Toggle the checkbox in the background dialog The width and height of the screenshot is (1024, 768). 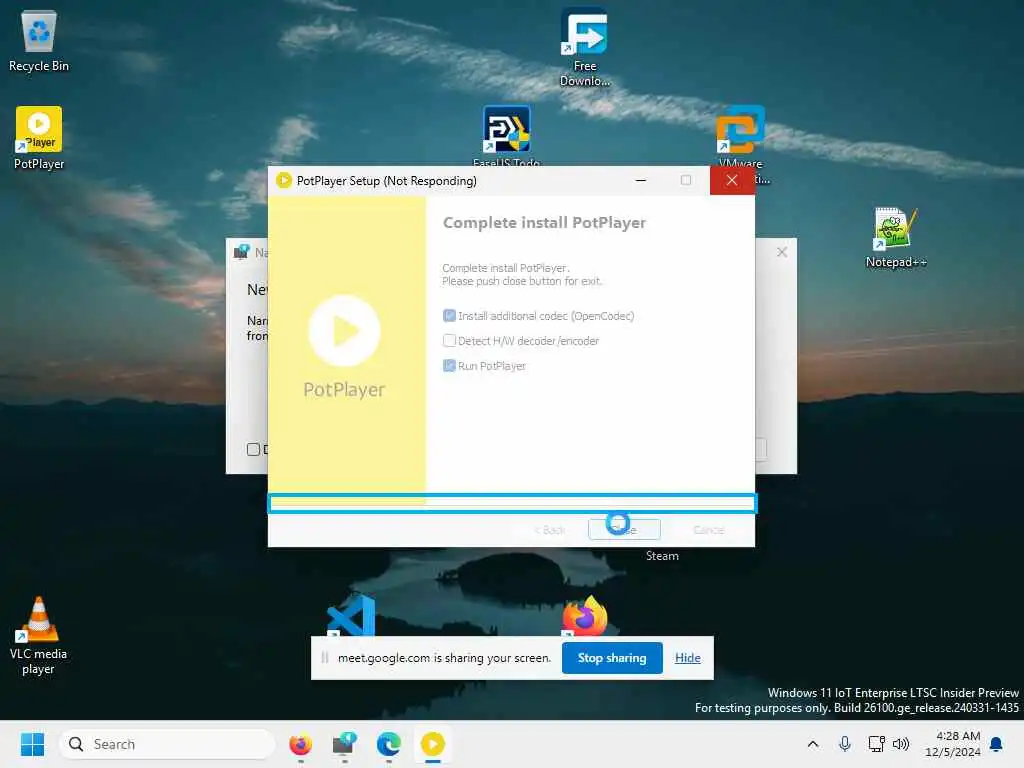point(253,449)
